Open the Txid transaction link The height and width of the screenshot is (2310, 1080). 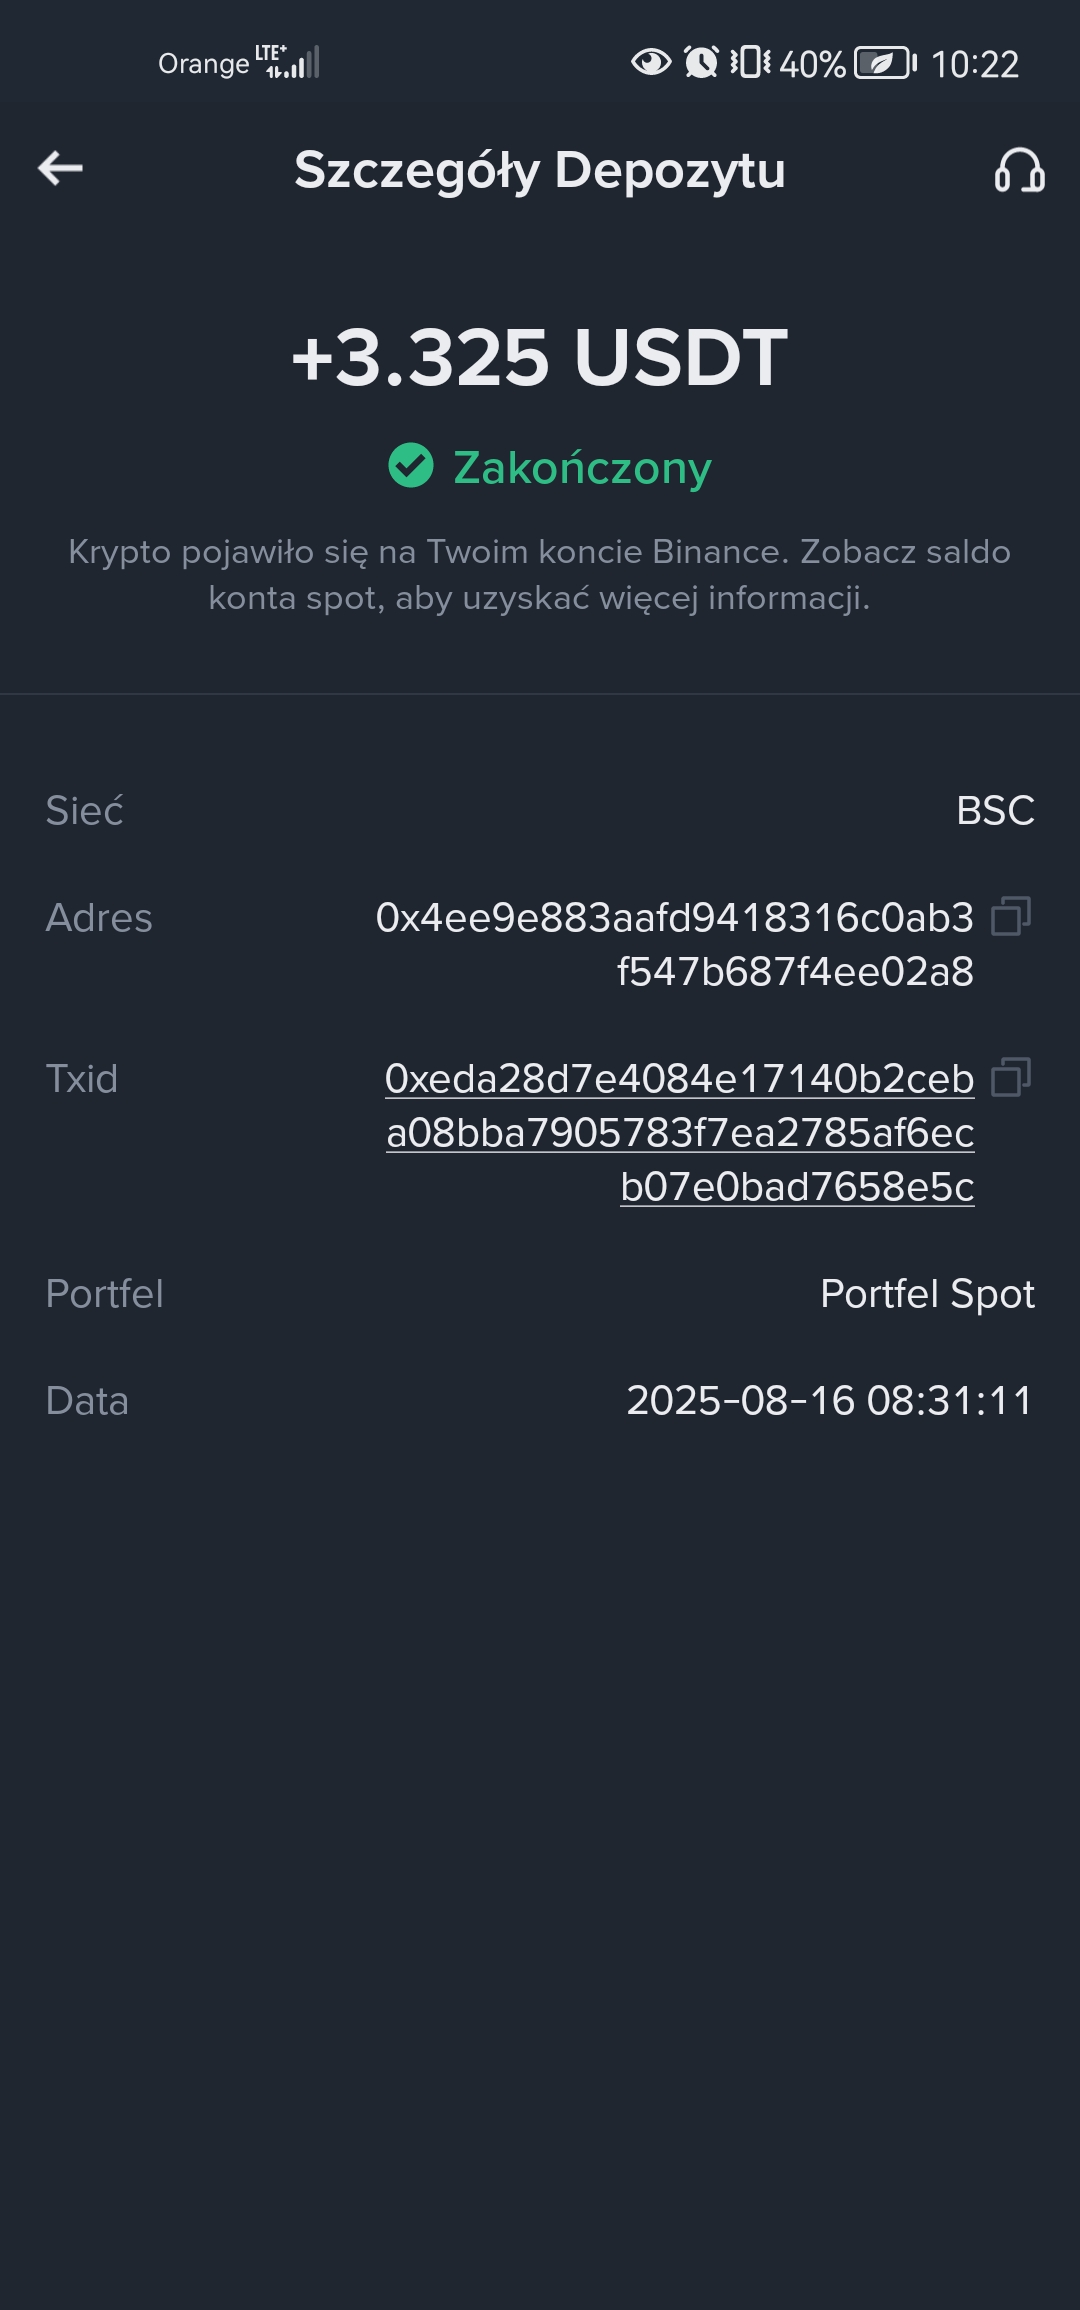pyautogui.click(x=680, y=1133)
